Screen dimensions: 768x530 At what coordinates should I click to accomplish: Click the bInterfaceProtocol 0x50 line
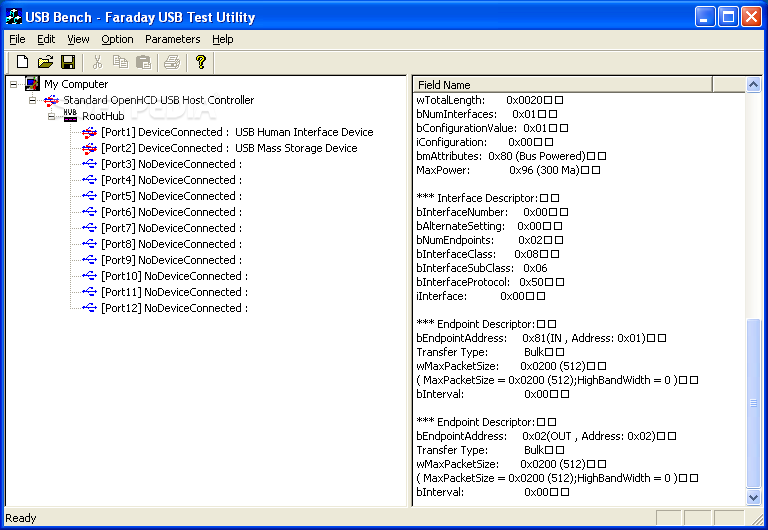(x=490, y=282)
